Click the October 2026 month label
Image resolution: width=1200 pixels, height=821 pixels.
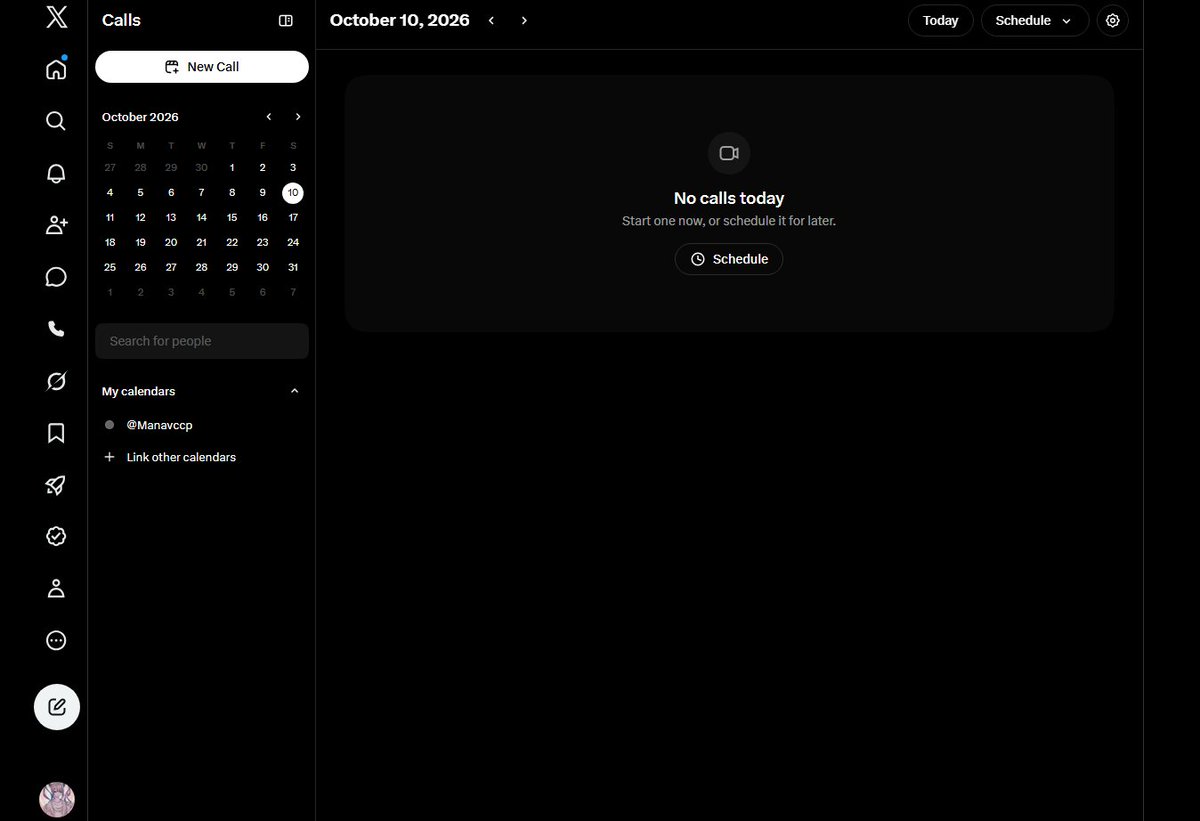(x=140, y=117)
